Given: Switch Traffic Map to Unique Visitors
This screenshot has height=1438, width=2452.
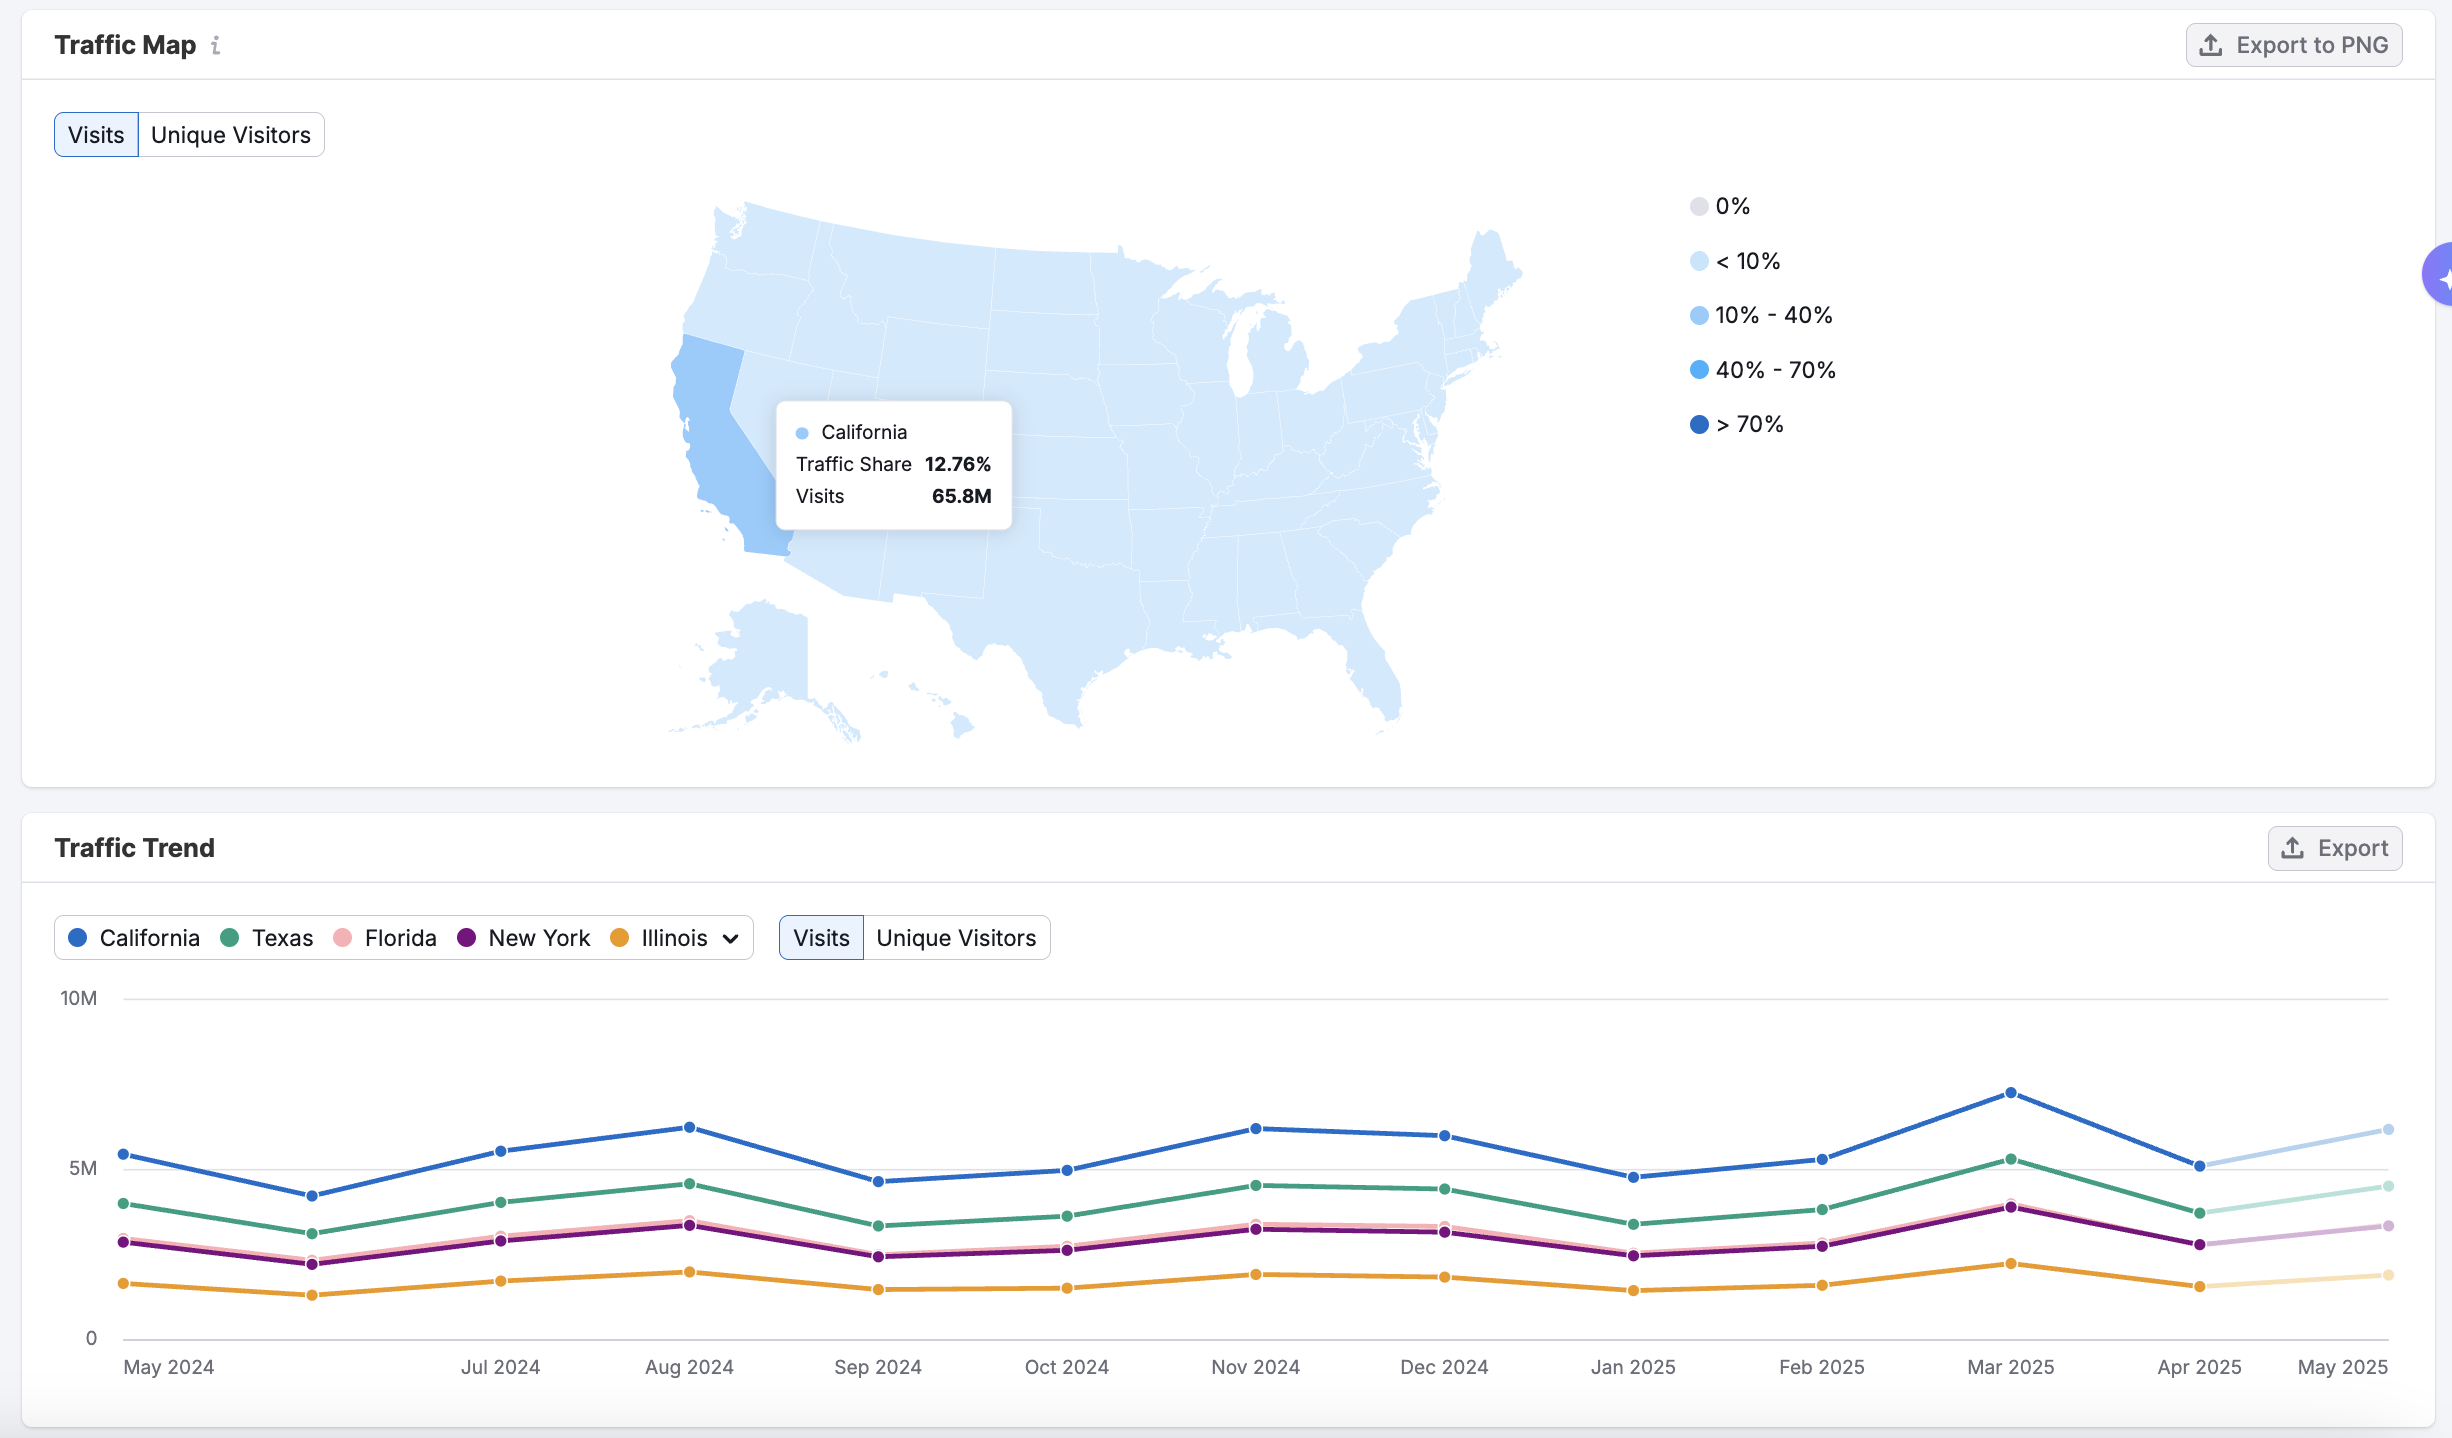Looking at the screenshot, I should pos(230,135).
